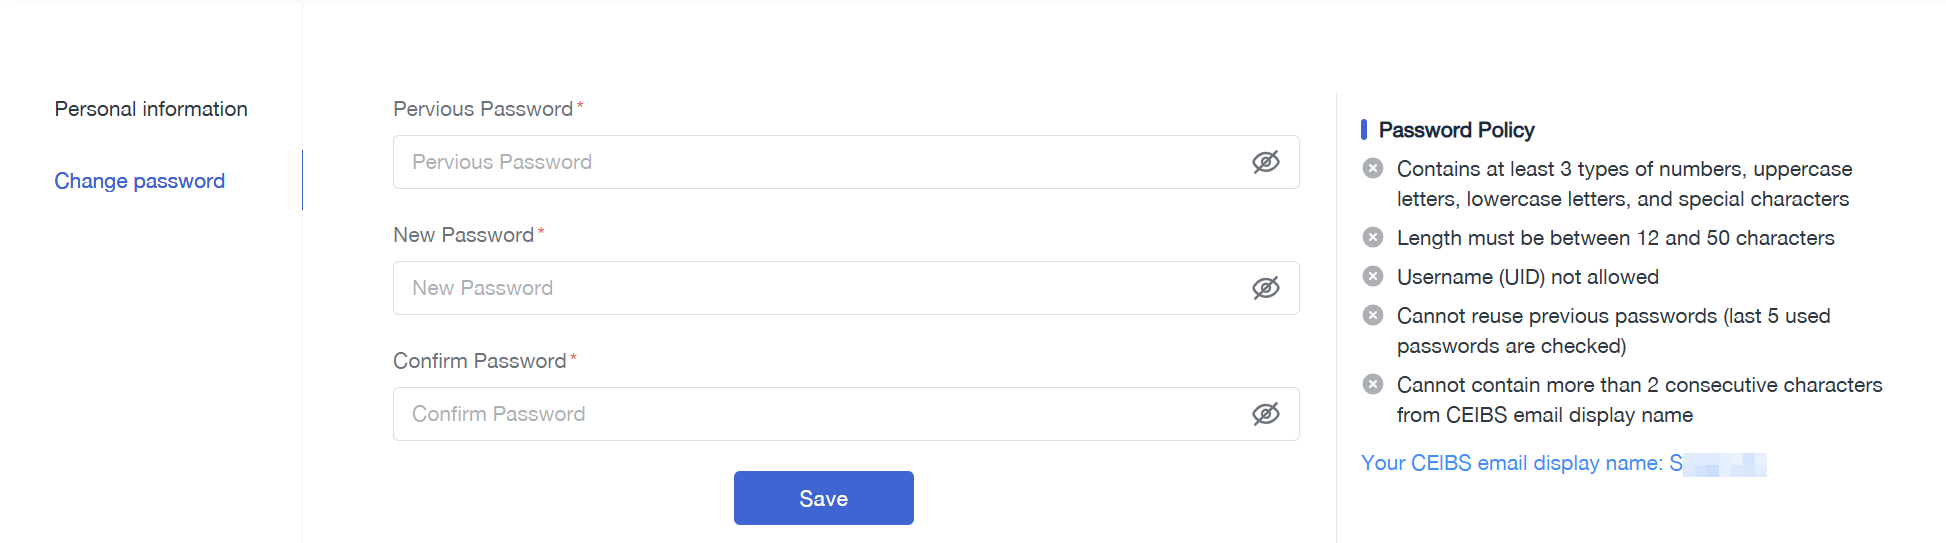1946x543 pixels.
Task: Click the status icon beside the length rule
Action: tap(1373, 237)
